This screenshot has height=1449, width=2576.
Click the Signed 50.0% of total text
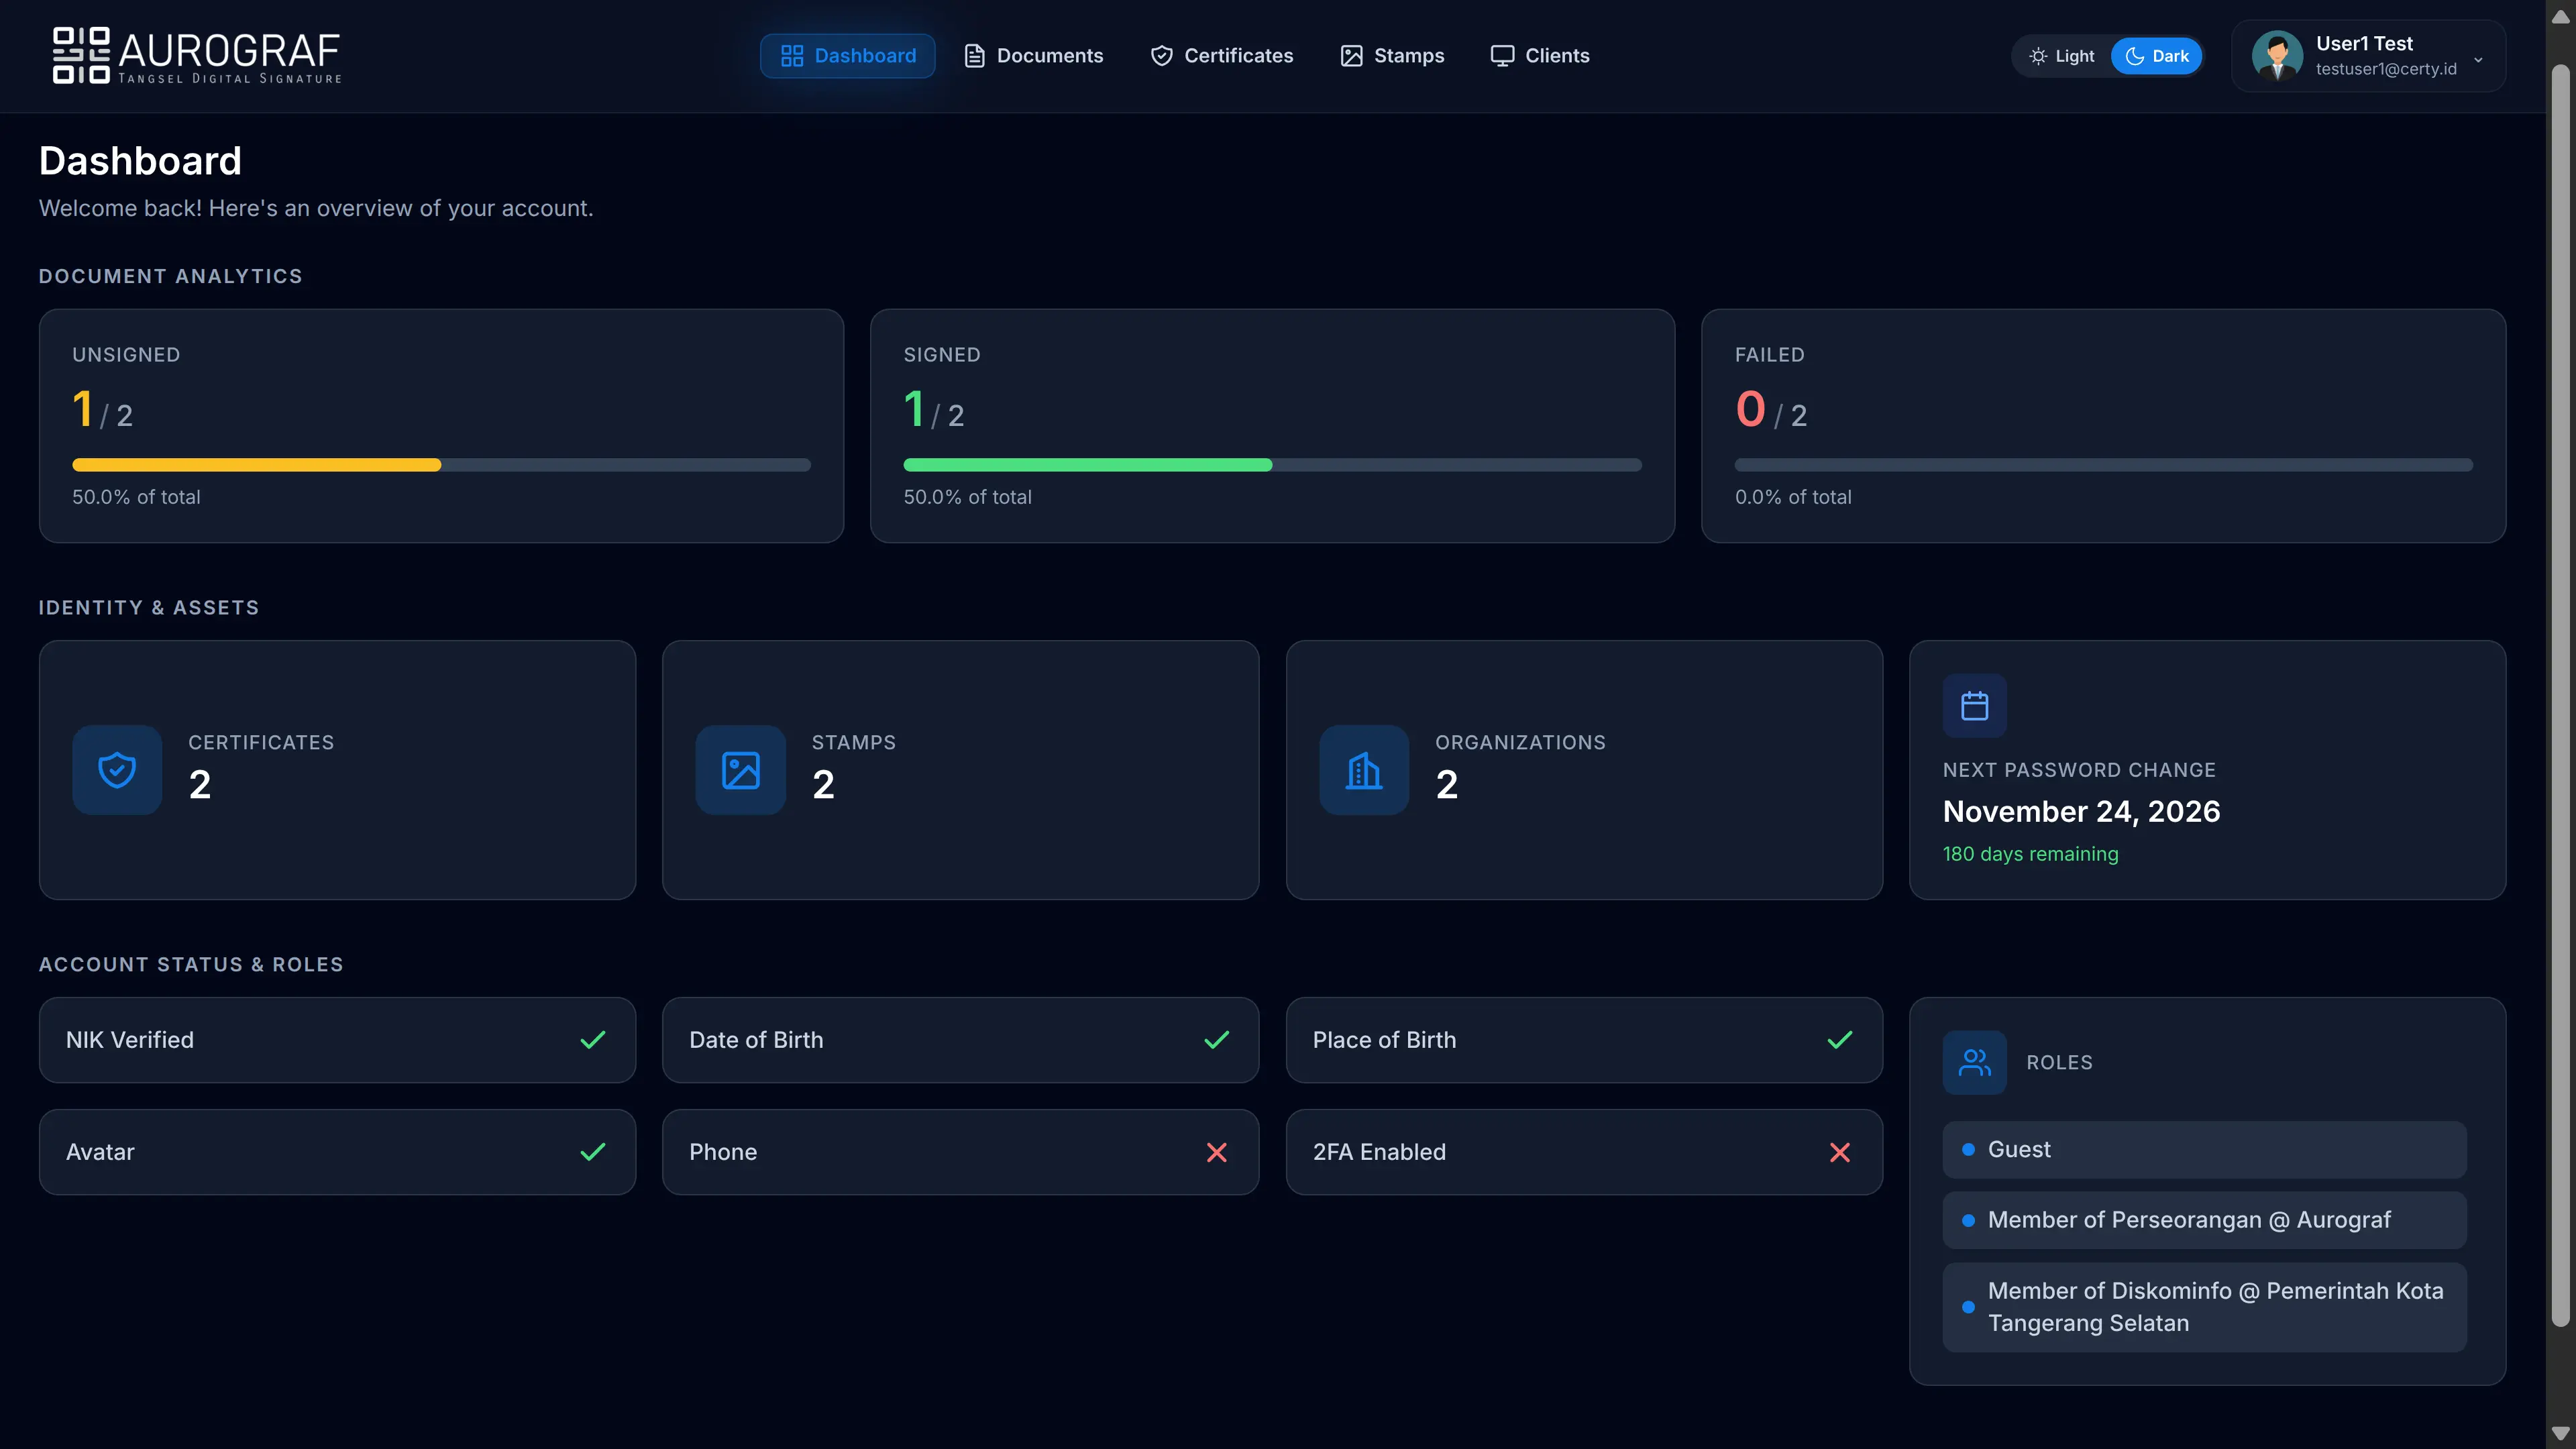coord(967,497)
